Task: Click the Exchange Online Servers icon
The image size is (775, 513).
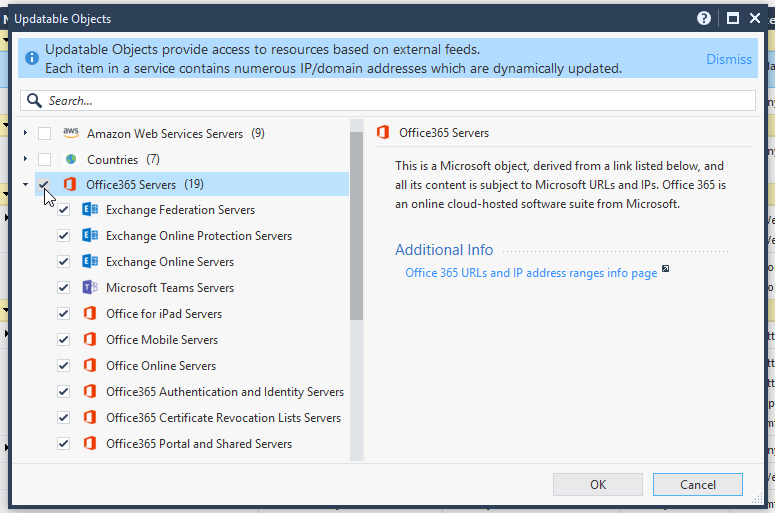Action: click(x=89, y=261)
